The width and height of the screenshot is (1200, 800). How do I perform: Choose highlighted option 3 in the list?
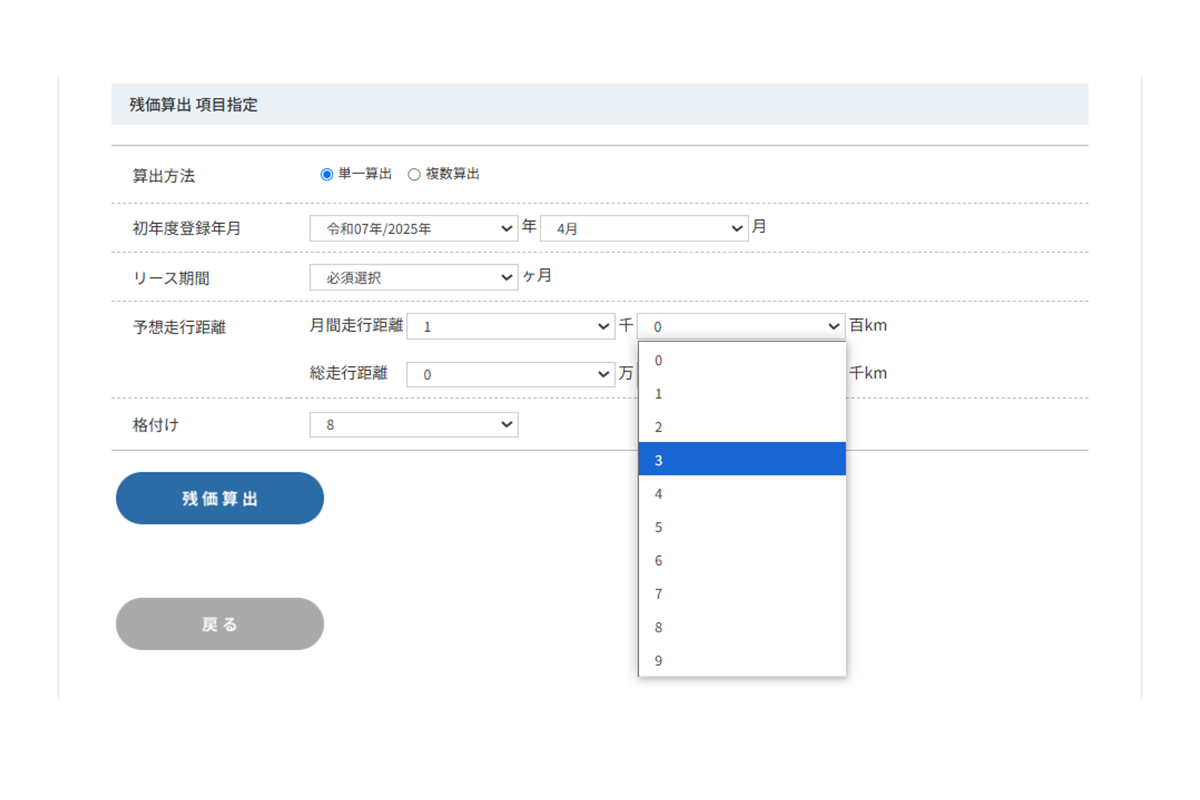[742, 460]
